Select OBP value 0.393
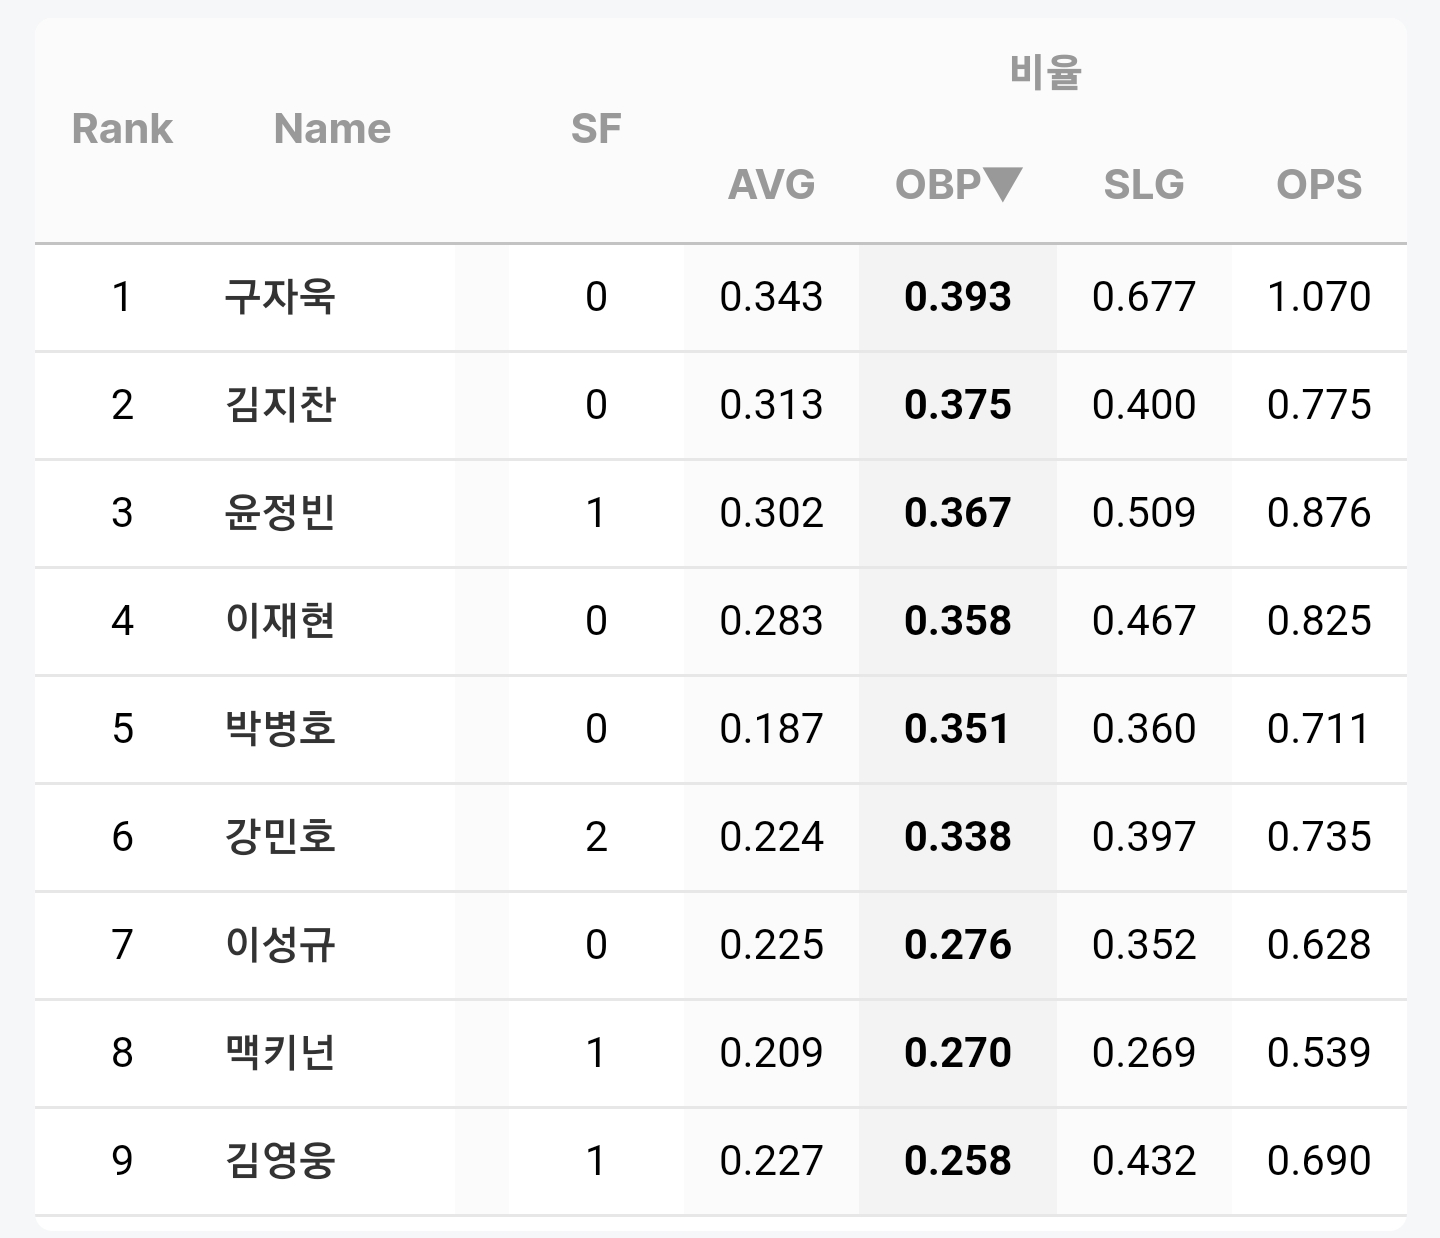The image size is (1440, 1238). coord(957,297)
